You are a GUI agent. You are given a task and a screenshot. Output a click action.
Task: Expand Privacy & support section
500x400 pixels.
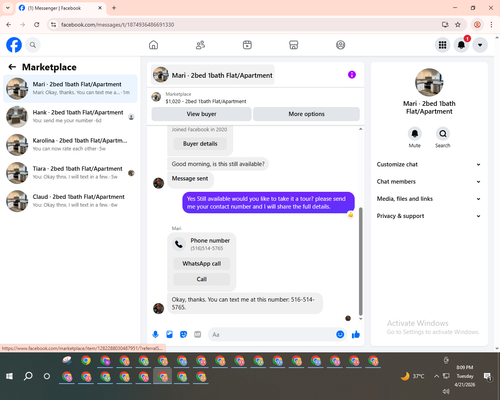point(429,216)
